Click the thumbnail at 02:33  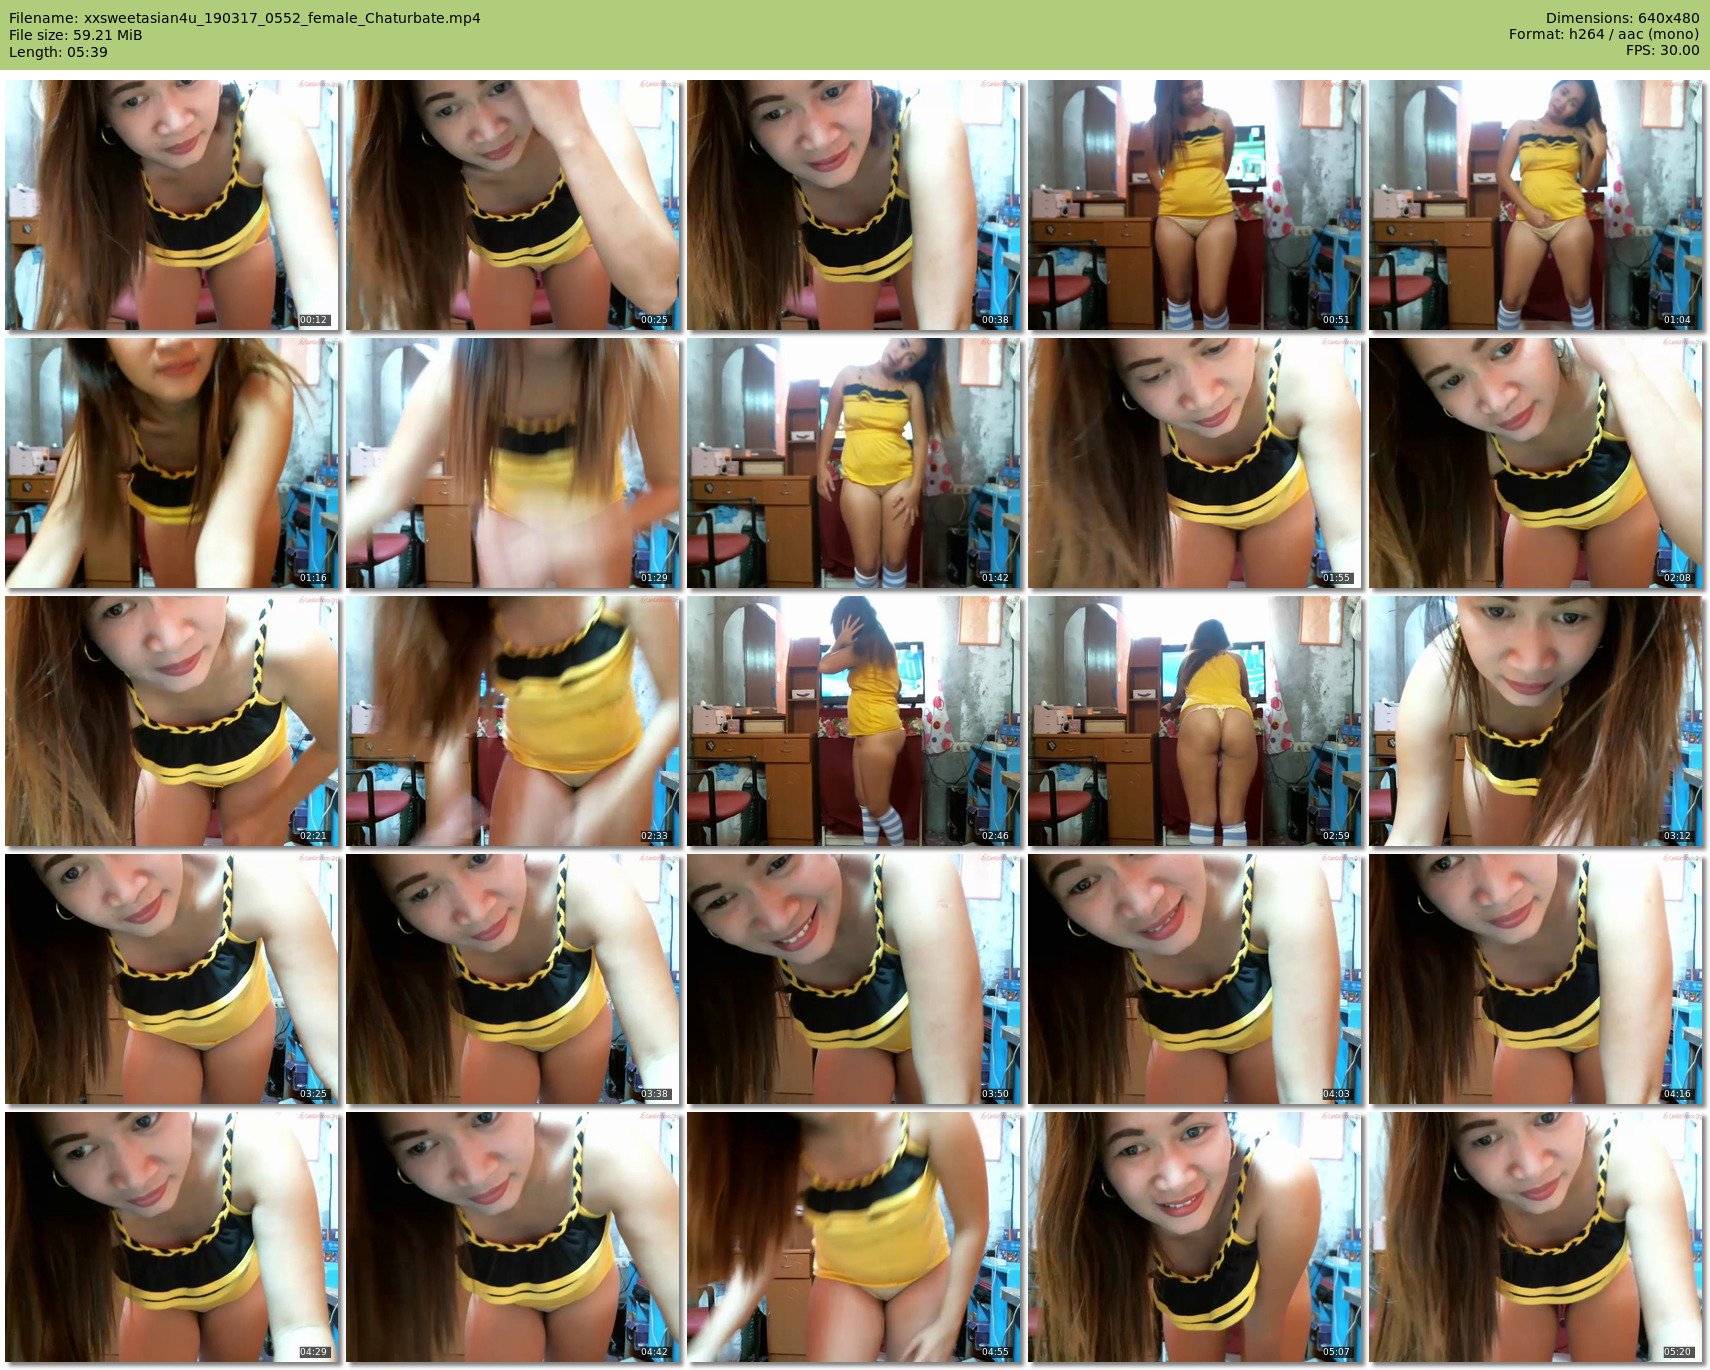click(513, 721)
